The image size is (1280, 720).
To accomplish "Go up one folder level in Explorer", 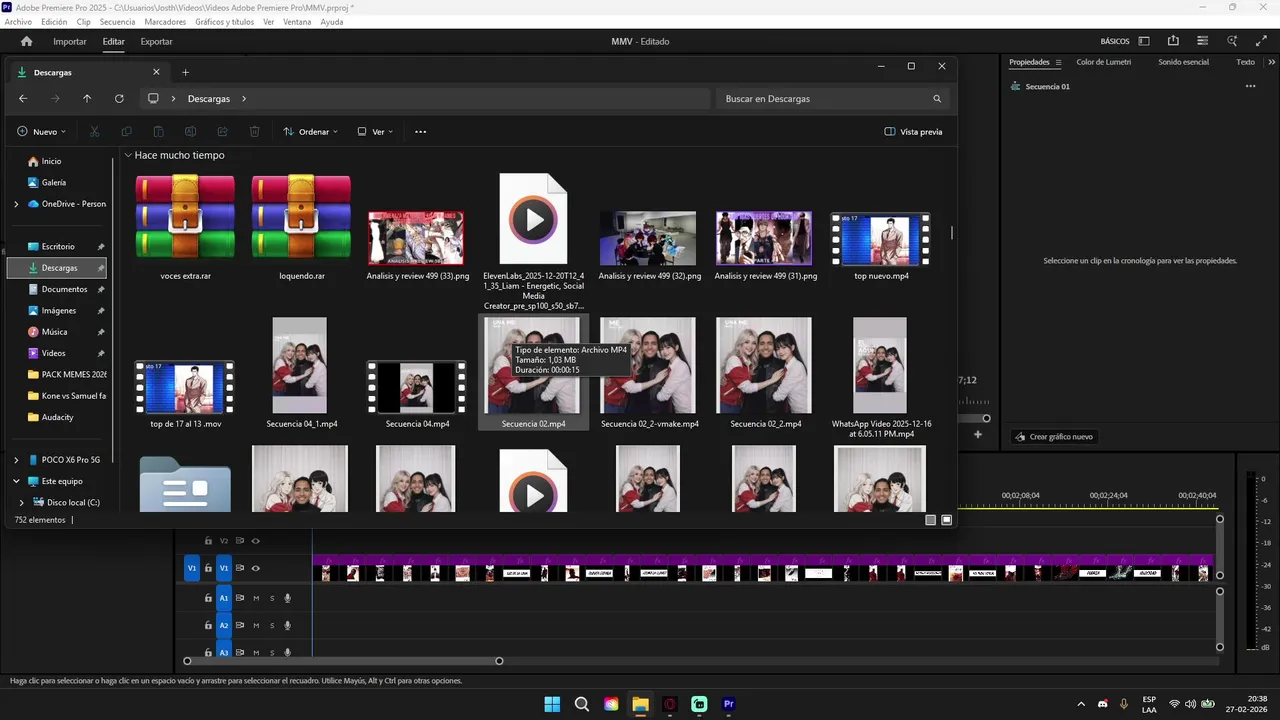I will (87, 99).
